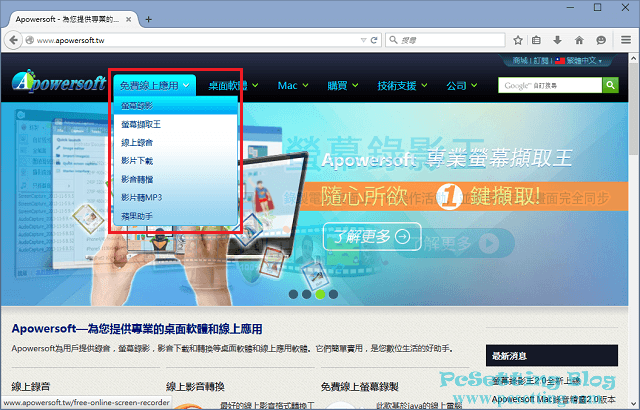The width and height of the screenshot is (640, 410).
Task: Click the globe site identity icon
Action: (29, 40)
